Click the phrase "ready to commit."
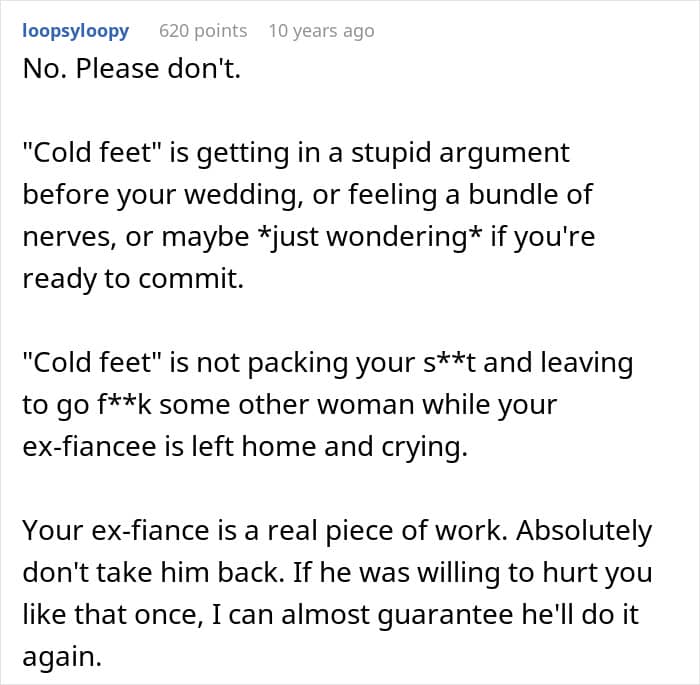 (132, 280)
